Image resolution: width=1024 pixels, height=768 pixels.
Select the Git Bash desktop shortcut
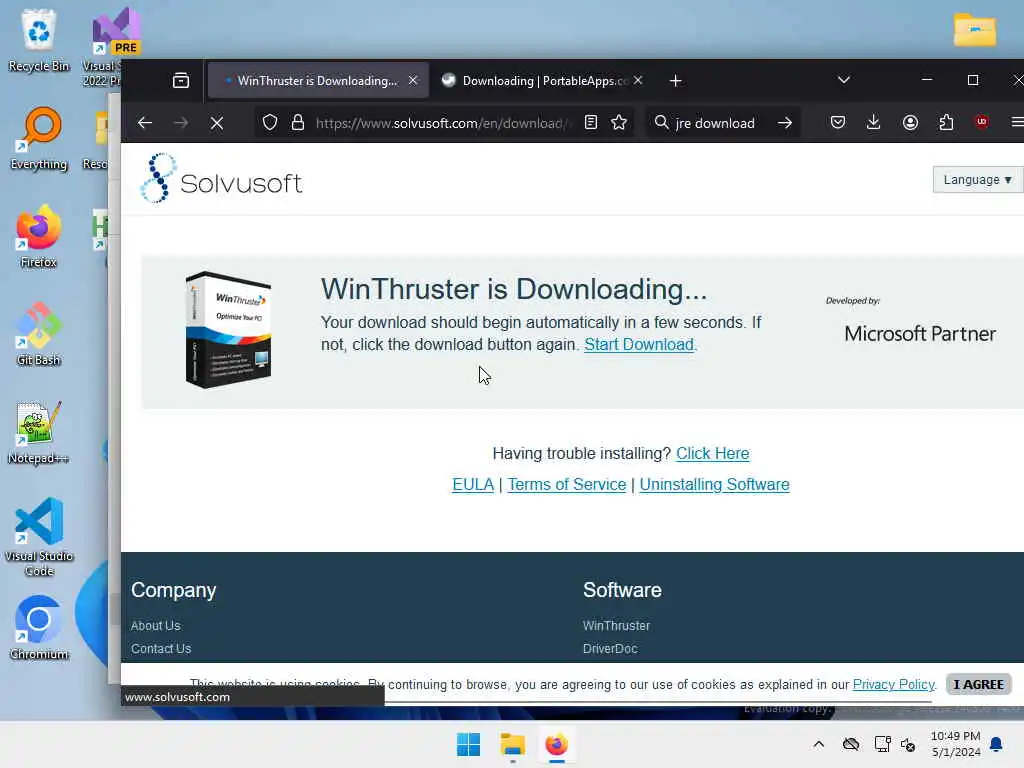(x=39, y=334)
